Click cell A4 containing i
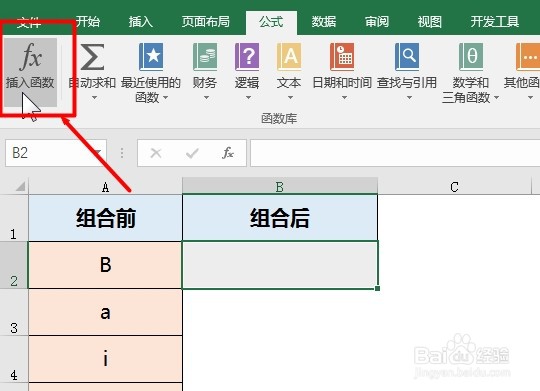This screenshot has width=540, height=391. [x=105, y=359]
